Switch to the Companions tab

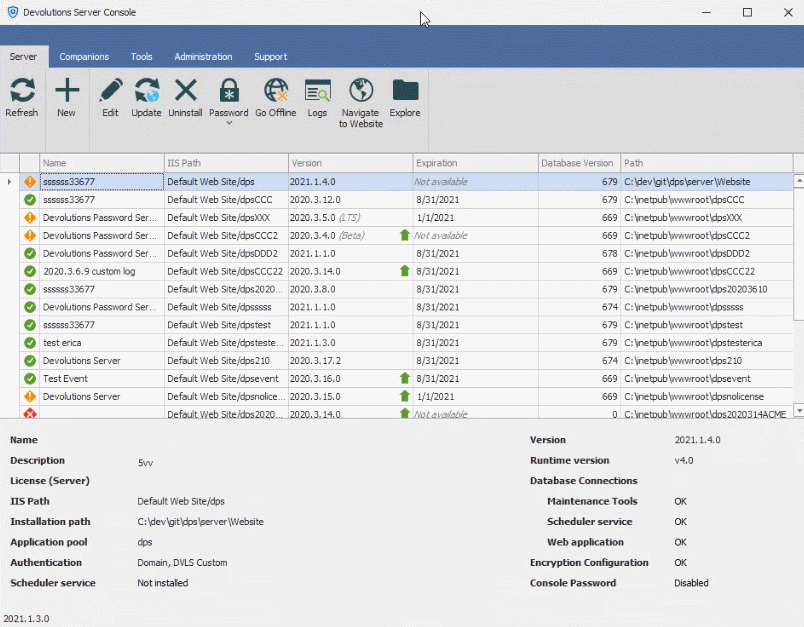coord(84,57)
